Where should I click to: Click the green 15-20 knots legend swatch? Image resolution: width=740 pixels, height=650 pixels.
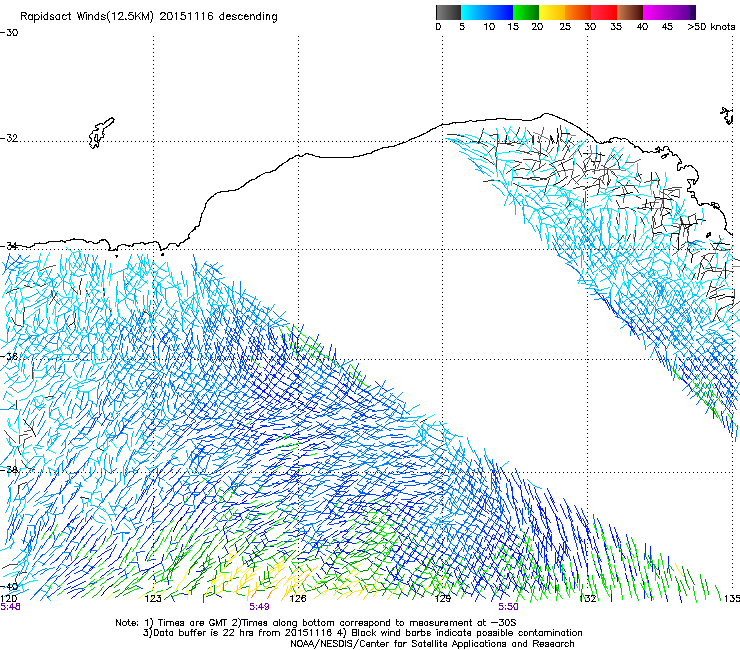526,12
